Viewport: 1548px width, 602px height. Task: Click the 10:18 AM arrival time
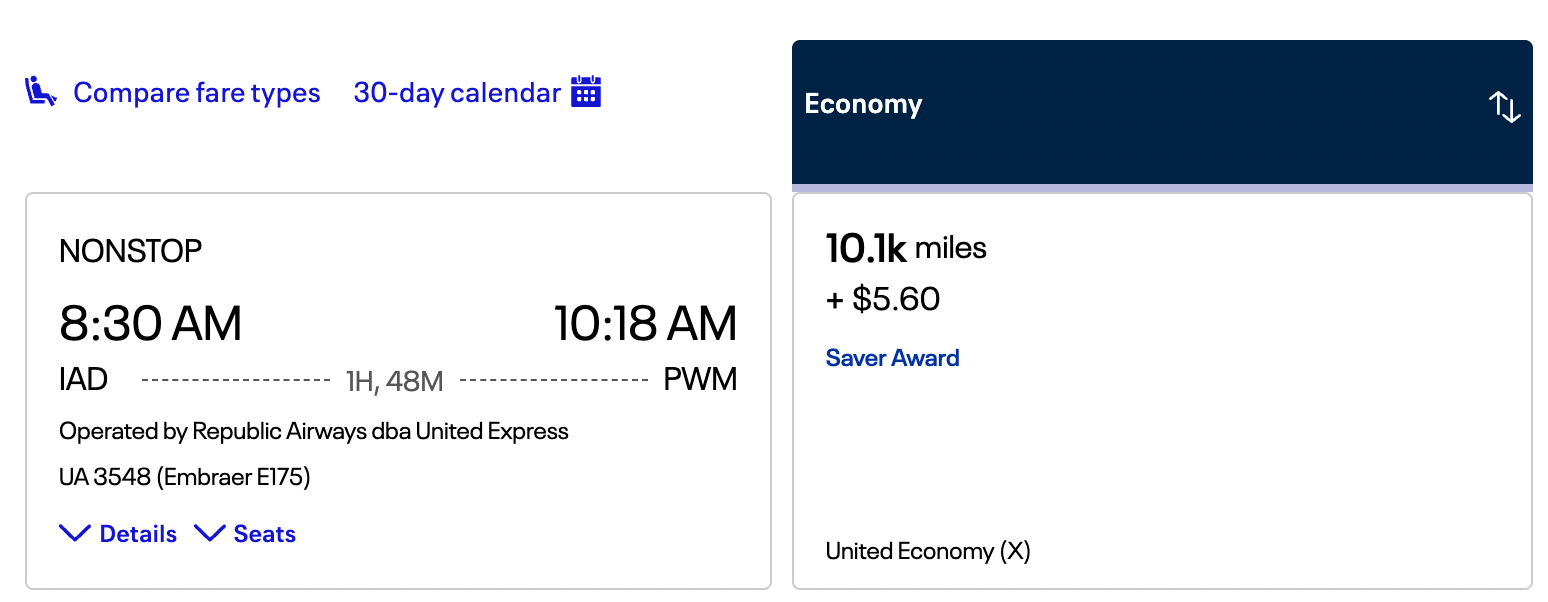tap(645, 324)
